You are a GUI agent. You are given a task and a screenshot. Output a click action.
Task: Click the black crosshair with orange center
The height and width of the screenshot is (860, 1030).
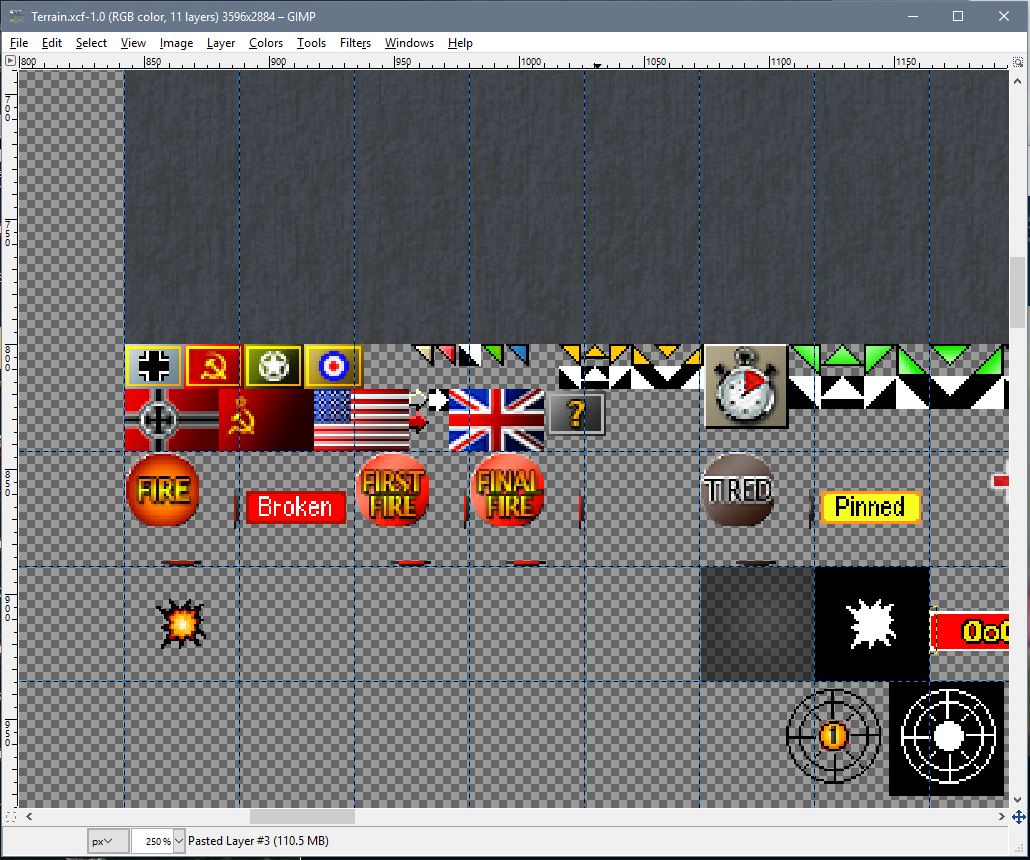pyautogui.click(x=834, y=736)
